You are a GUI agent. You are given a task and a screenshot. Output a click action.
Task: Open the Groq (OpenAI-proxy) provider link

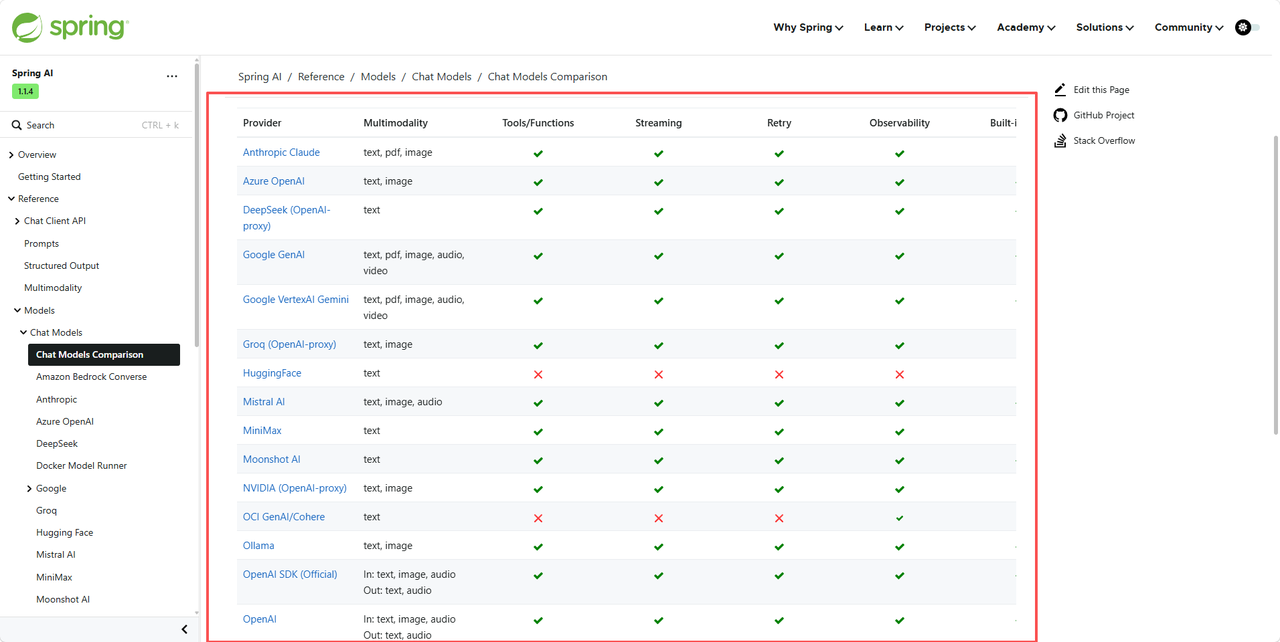(289, 344)
